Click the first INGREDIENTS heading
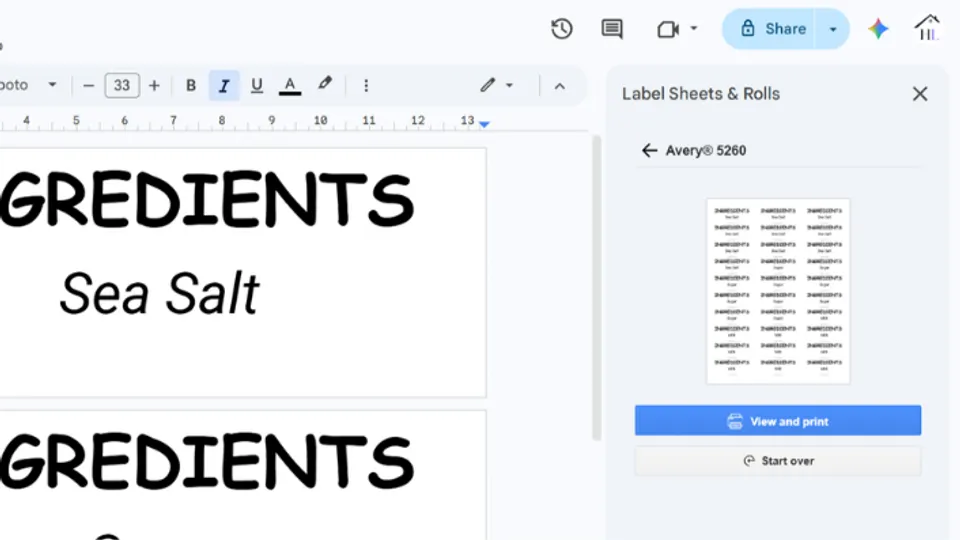 207,200
